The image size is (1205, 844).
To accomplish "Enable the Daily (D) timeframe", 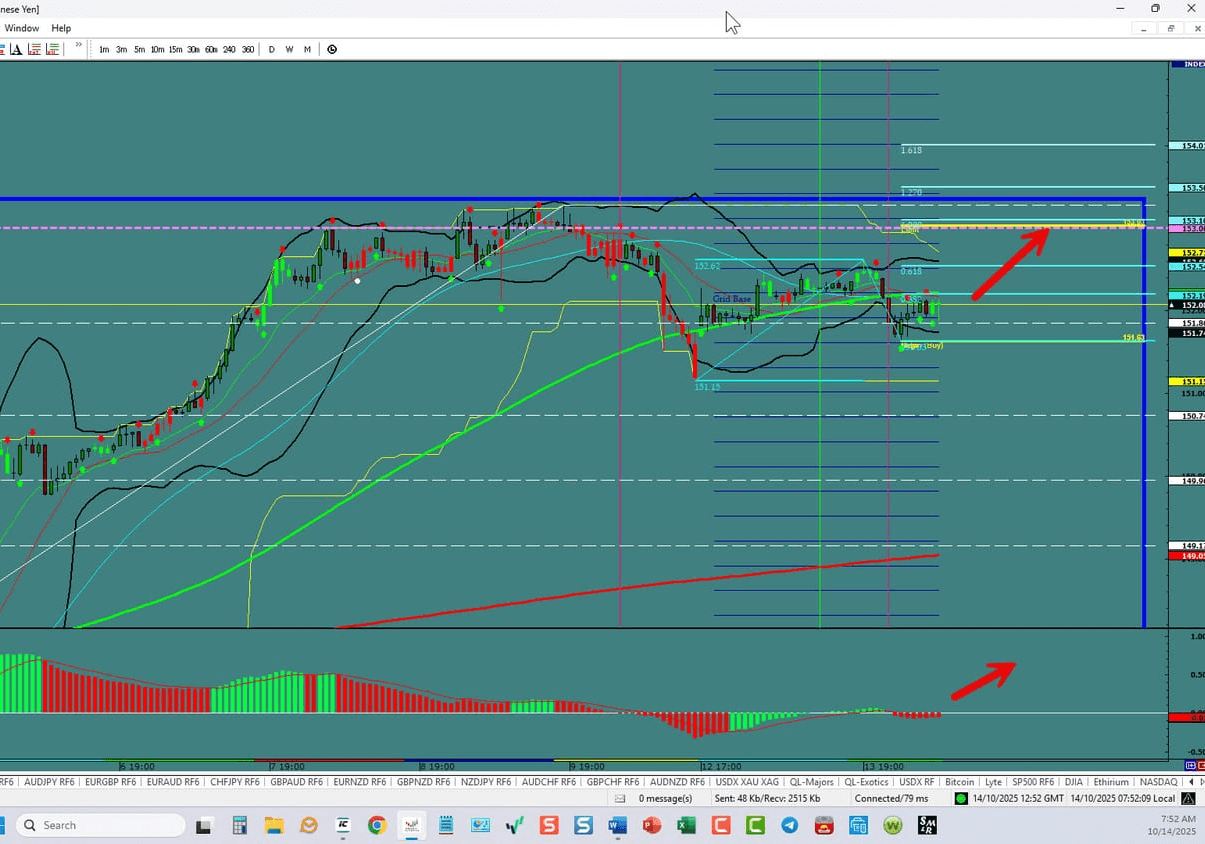I will [x=271, y=49].
